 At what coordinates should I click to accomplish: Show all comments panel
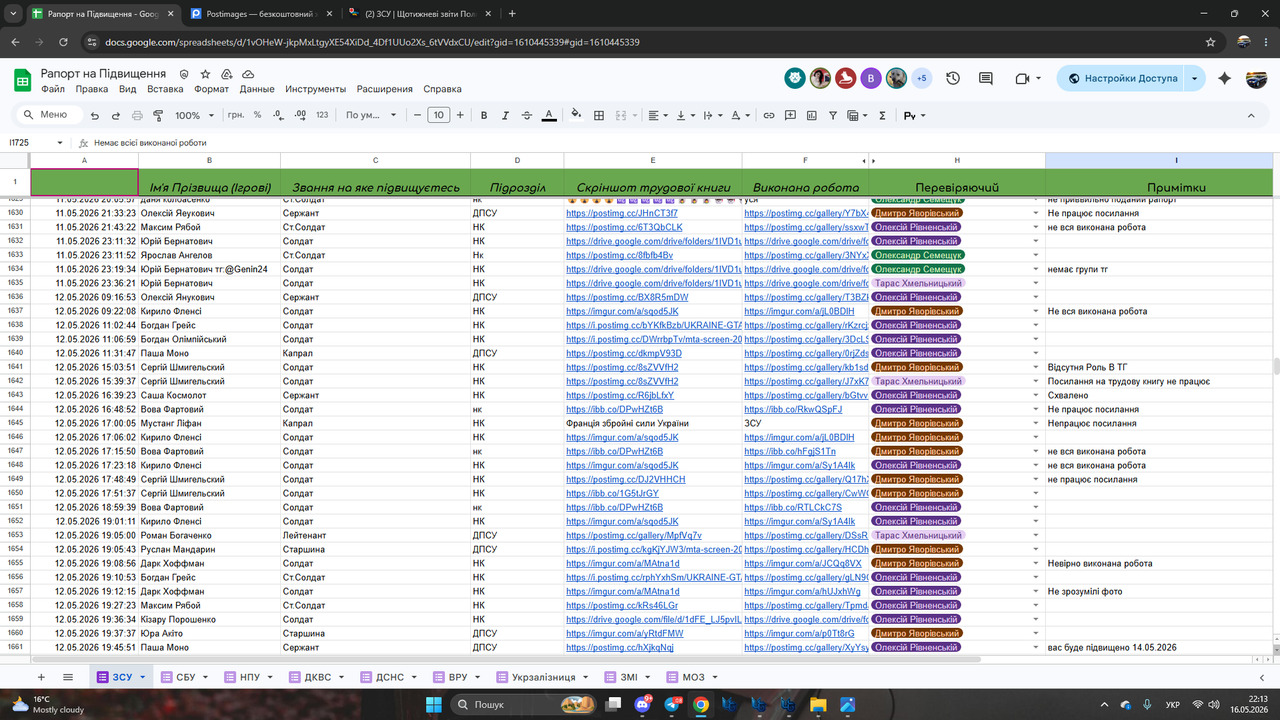[986, 78]
